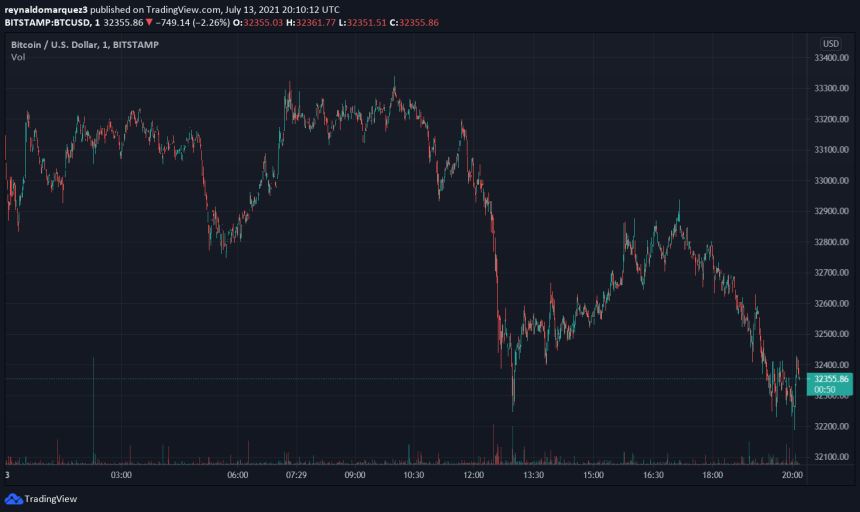
Task: Click the 32100.00 price axis label
Action: click(831, 457)
